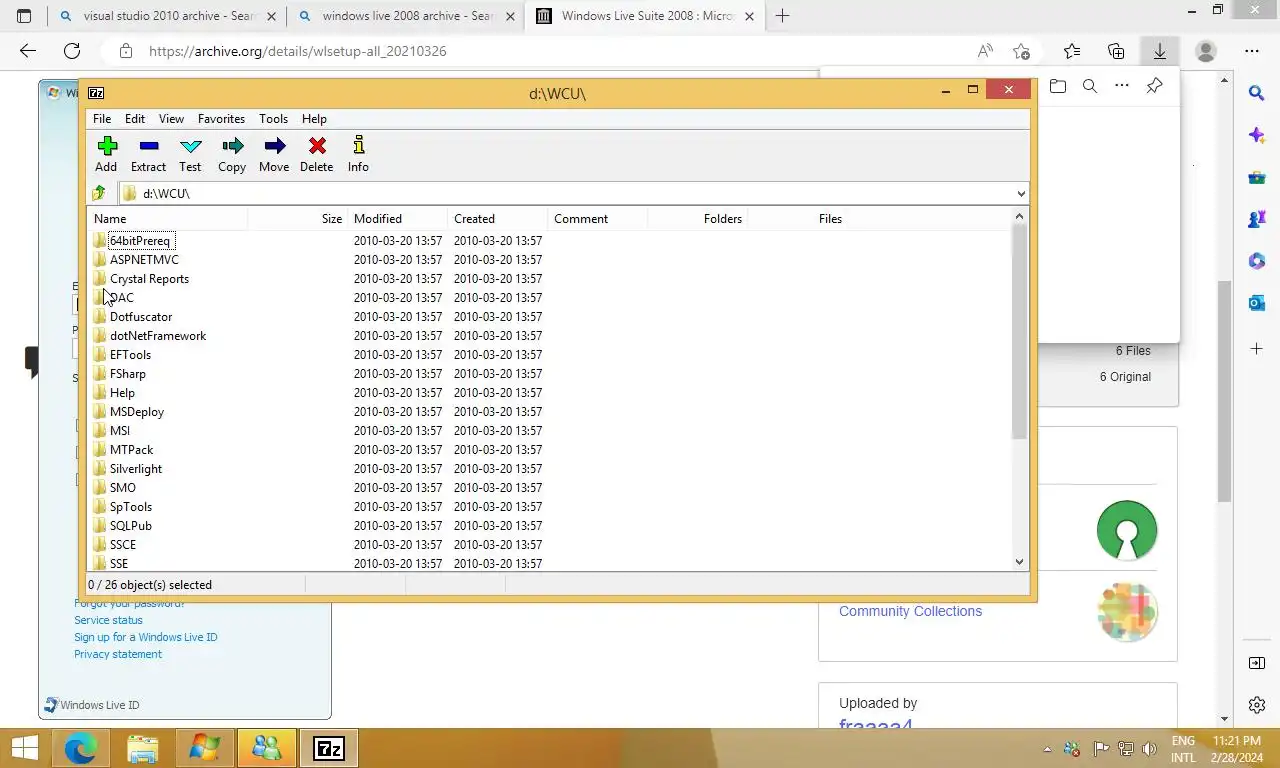Click the 7-Zip window title icon

tap(96, 93)
